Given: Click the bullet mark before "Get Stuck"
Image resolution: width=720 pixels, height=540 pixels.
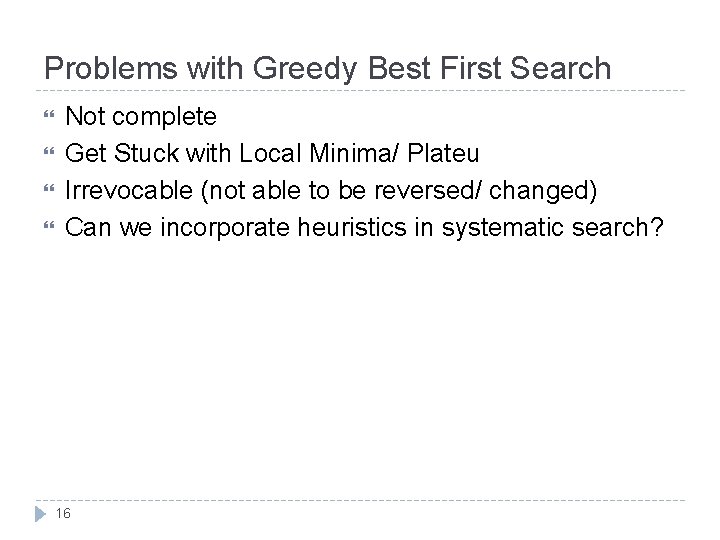Looking at the screenshot, I should 49,151.
